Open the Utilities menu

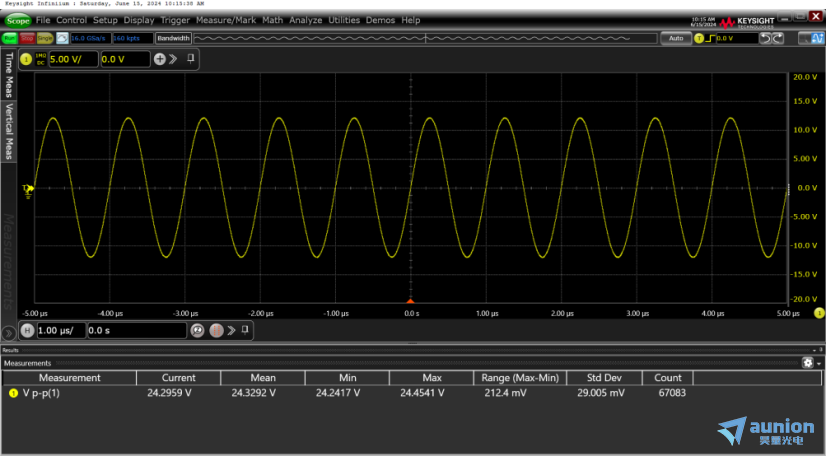pos(344,20)
